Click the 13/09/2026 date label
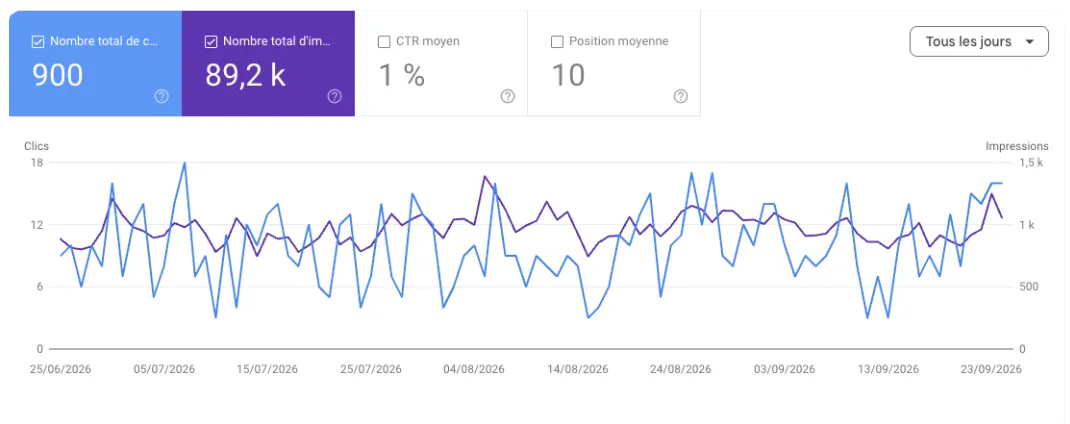 point(888,369)
